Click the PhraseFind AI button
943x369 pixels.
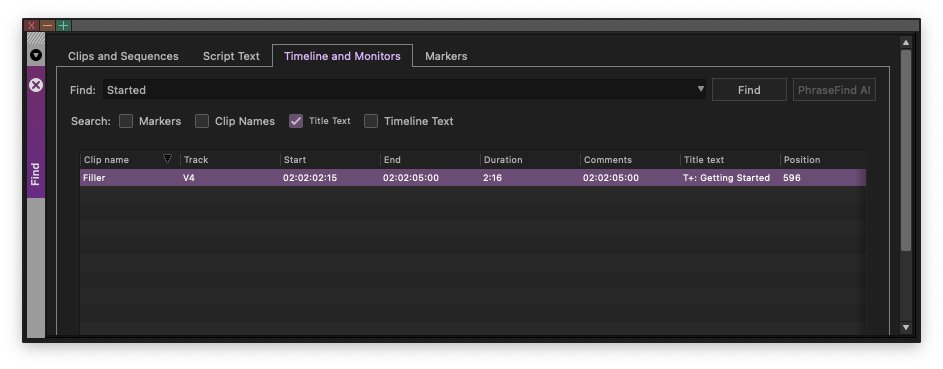point(834,90)
